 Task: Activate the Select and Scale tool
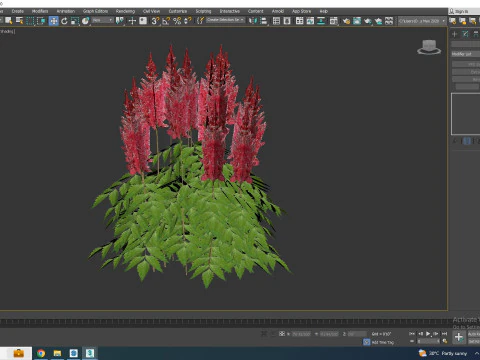(x=75, y=21)
